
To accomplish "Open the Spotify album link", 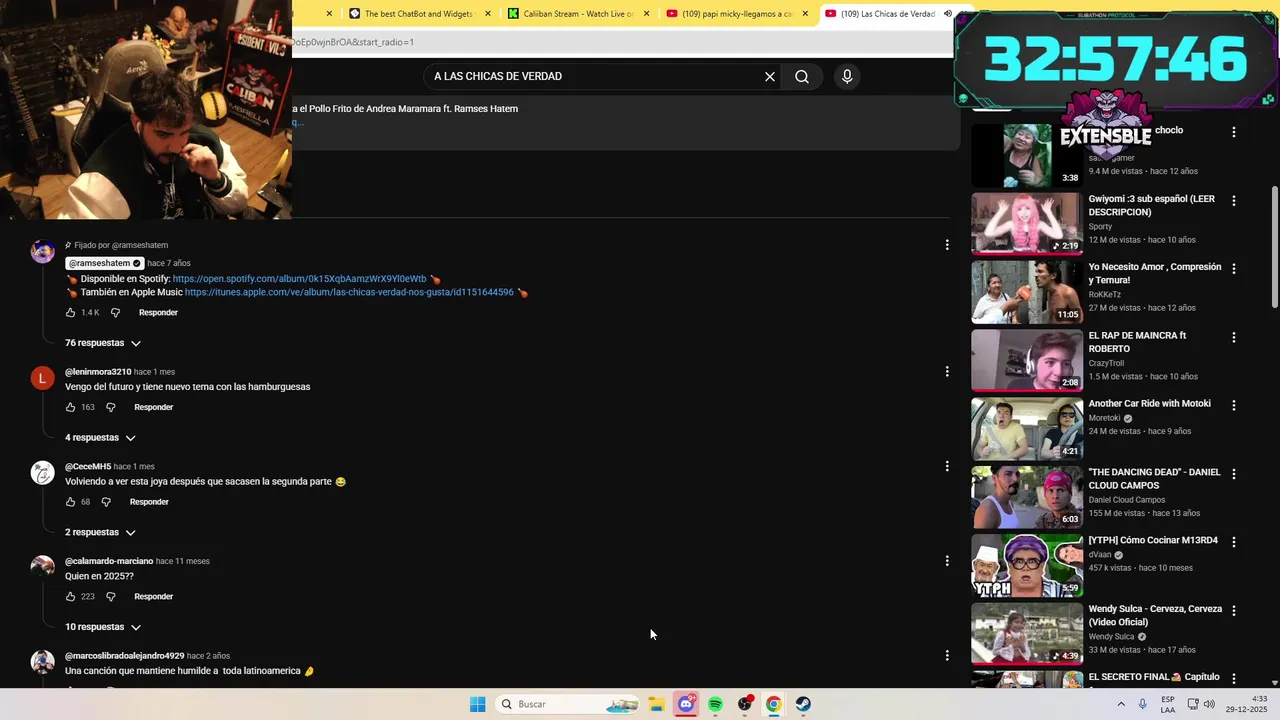I will tap(299, 279).
